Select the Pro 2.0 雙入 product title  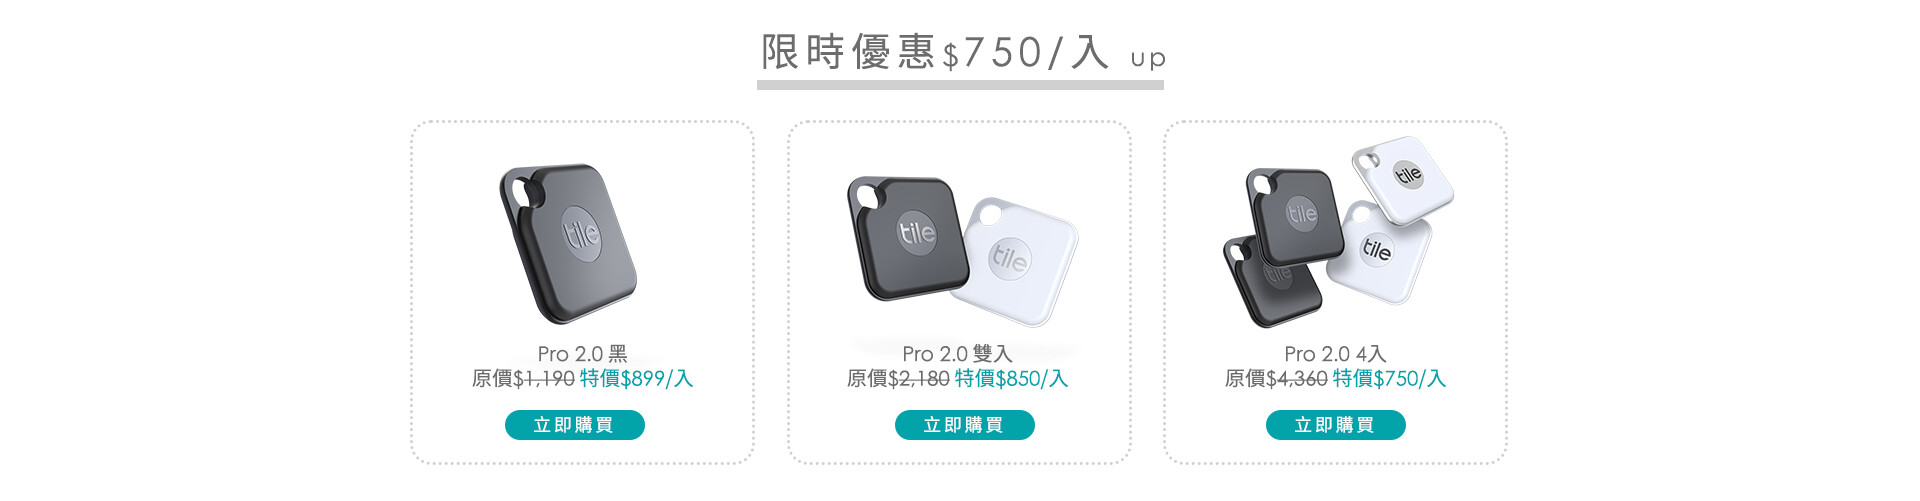coord(958,354)
